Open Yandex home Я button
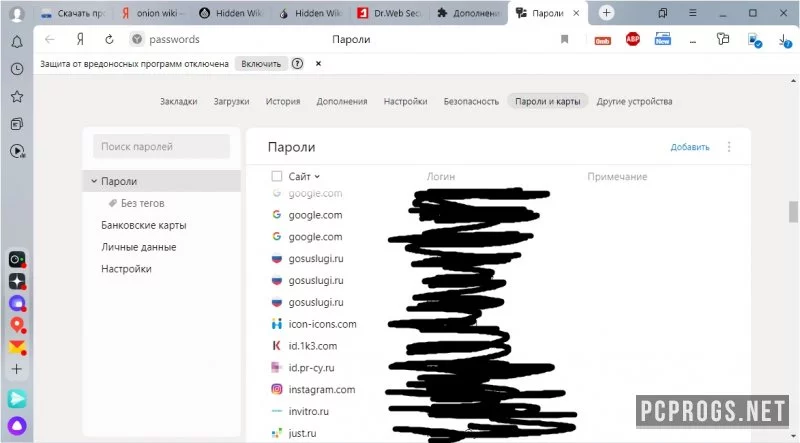 click(80, 39)
